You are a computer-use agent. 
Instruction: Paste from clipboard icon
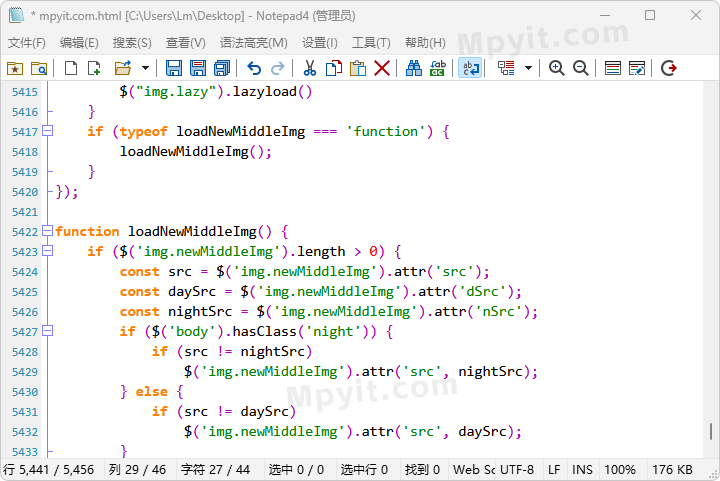pyautogui.click(x=358, y=68)
